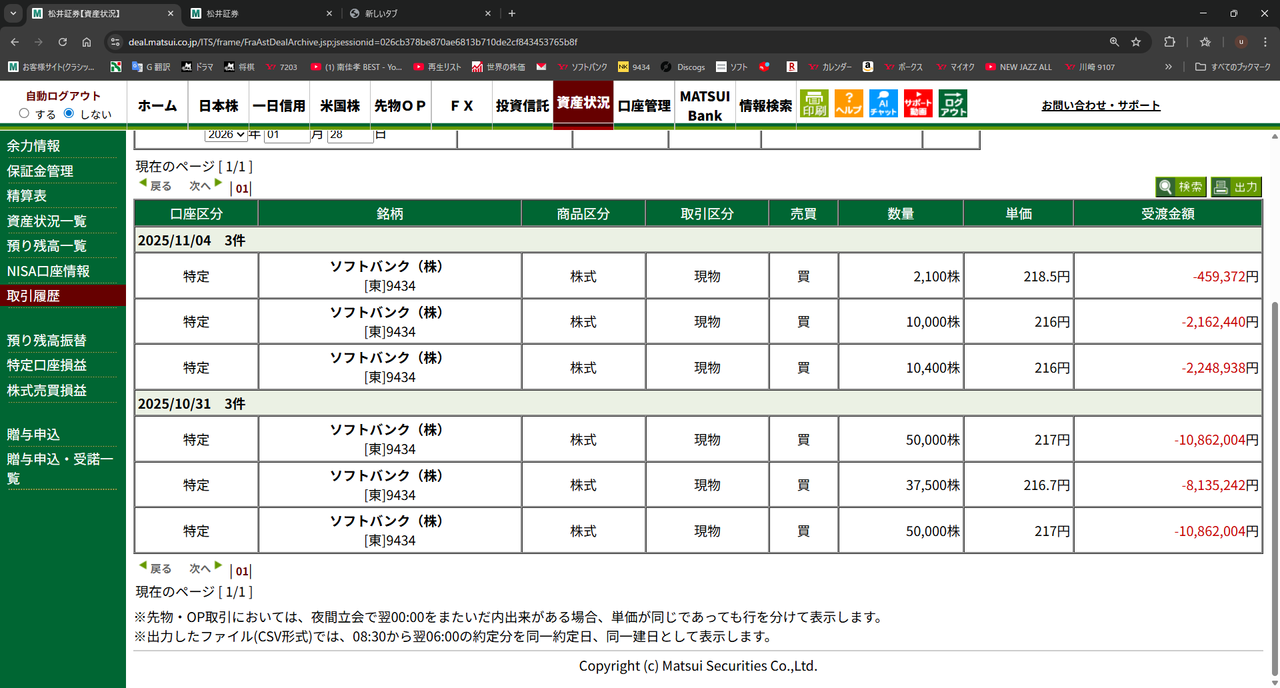The image size is (1280, 688).
Task: Open the year dropdown showing 2026
Action: pos(226,134)
